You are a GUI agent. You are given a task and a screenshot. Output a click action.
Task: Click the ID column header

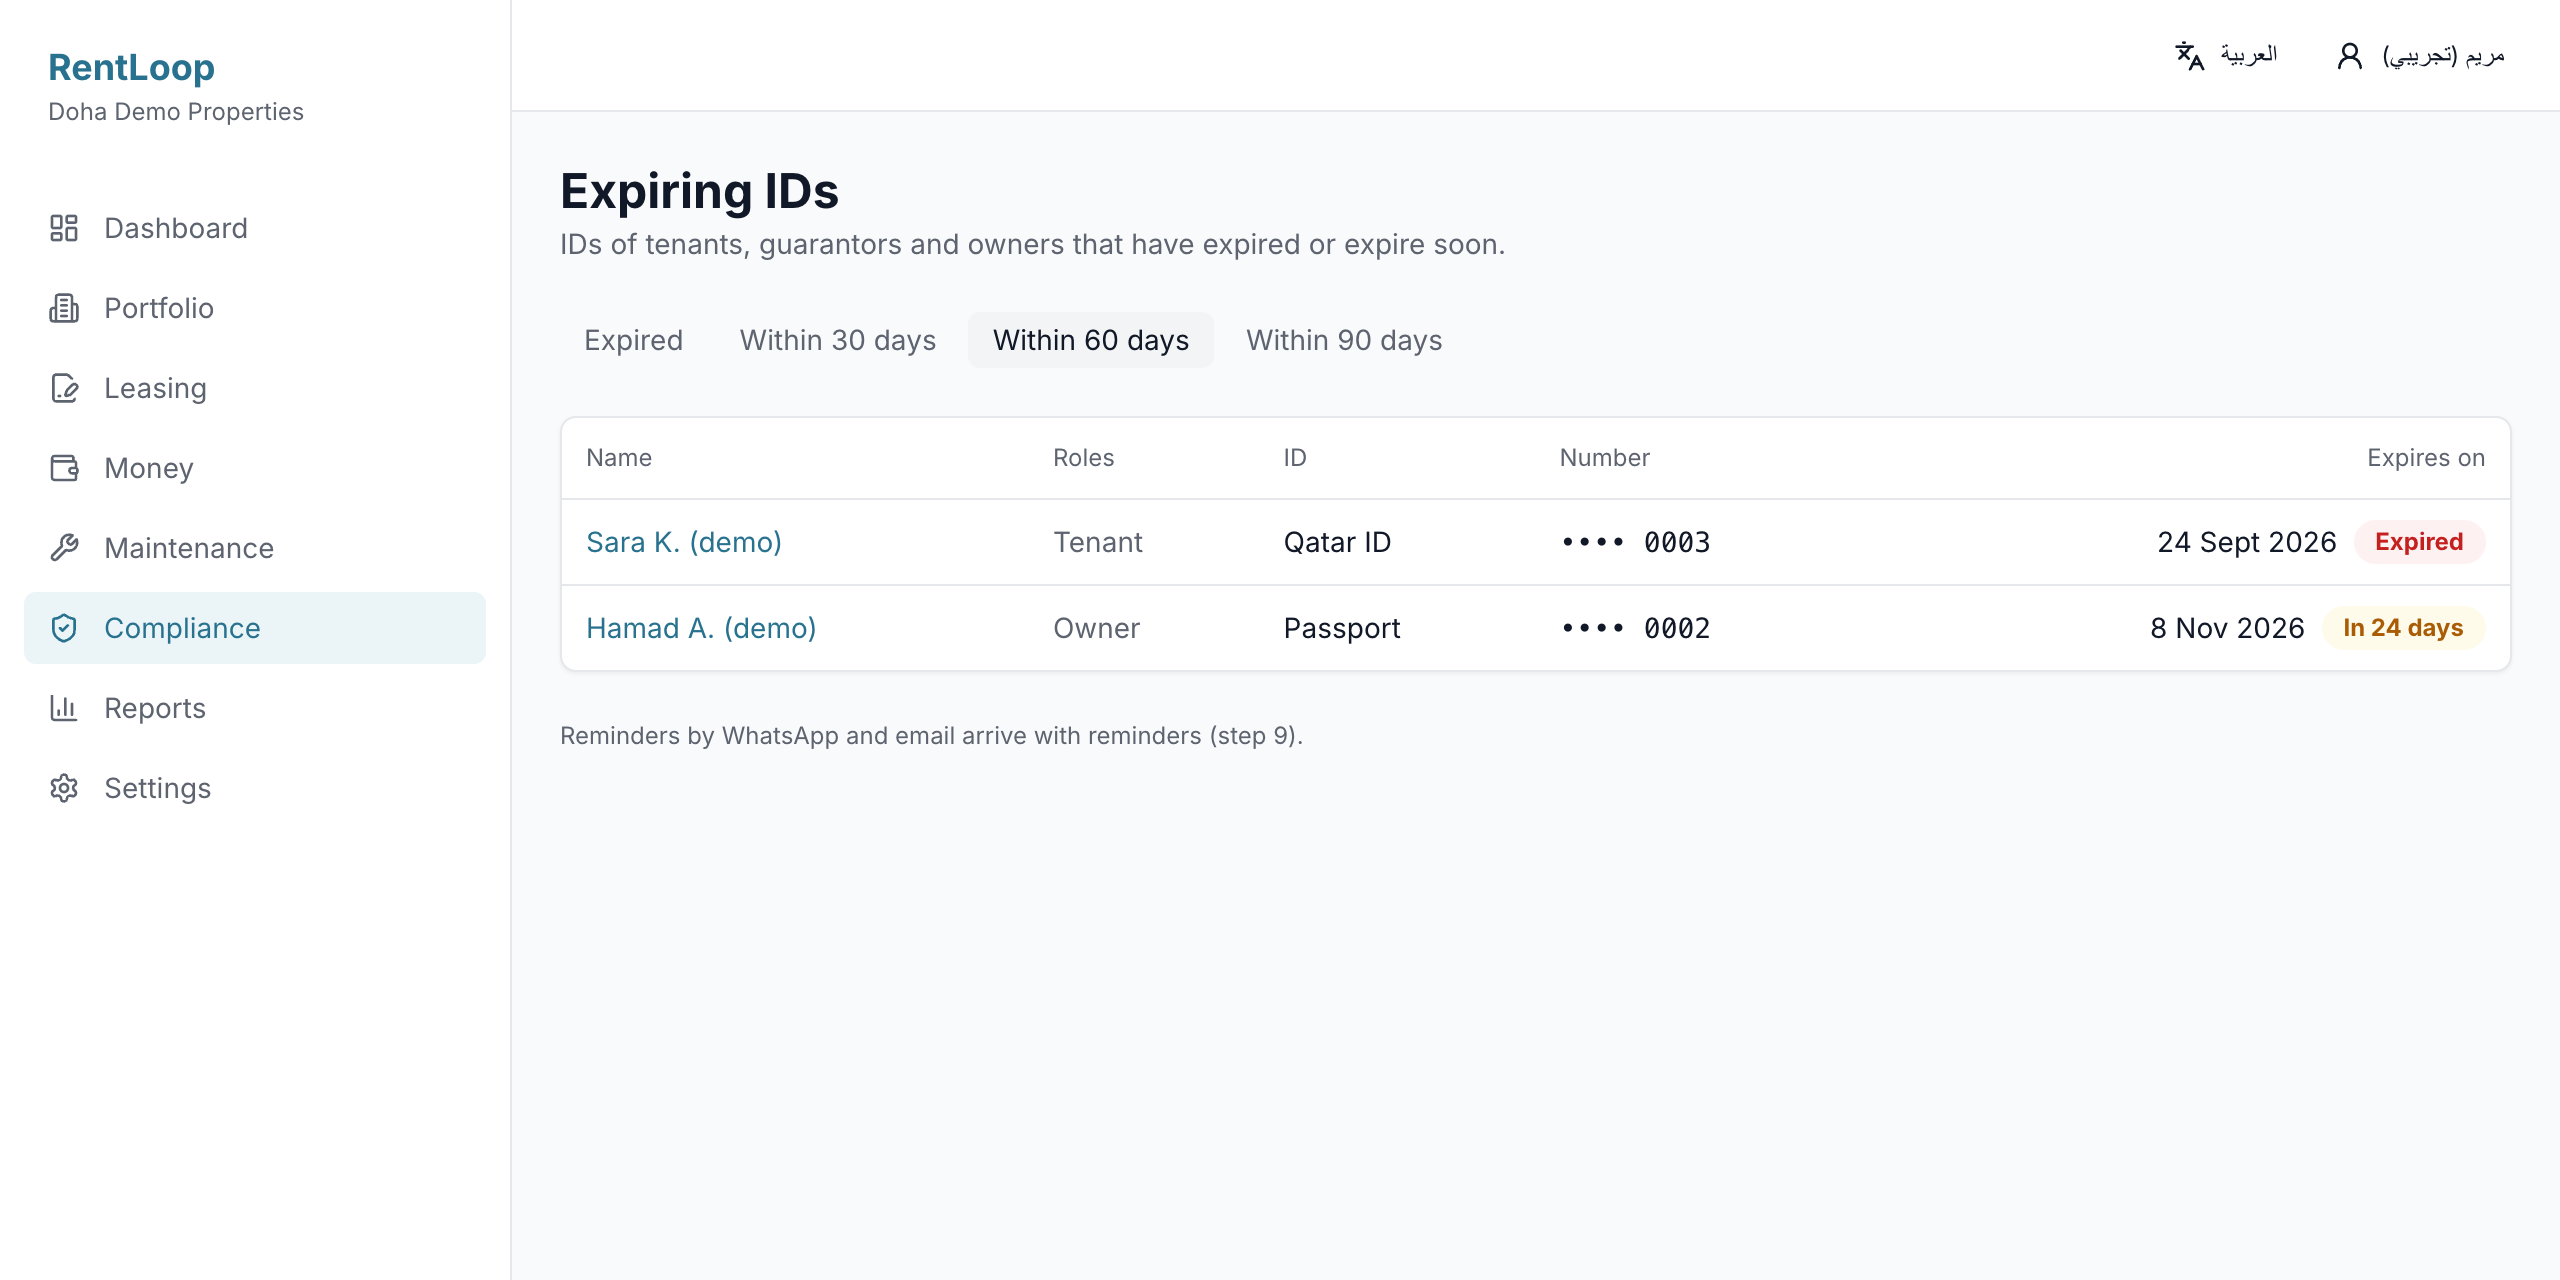(x=1295, y=458)
